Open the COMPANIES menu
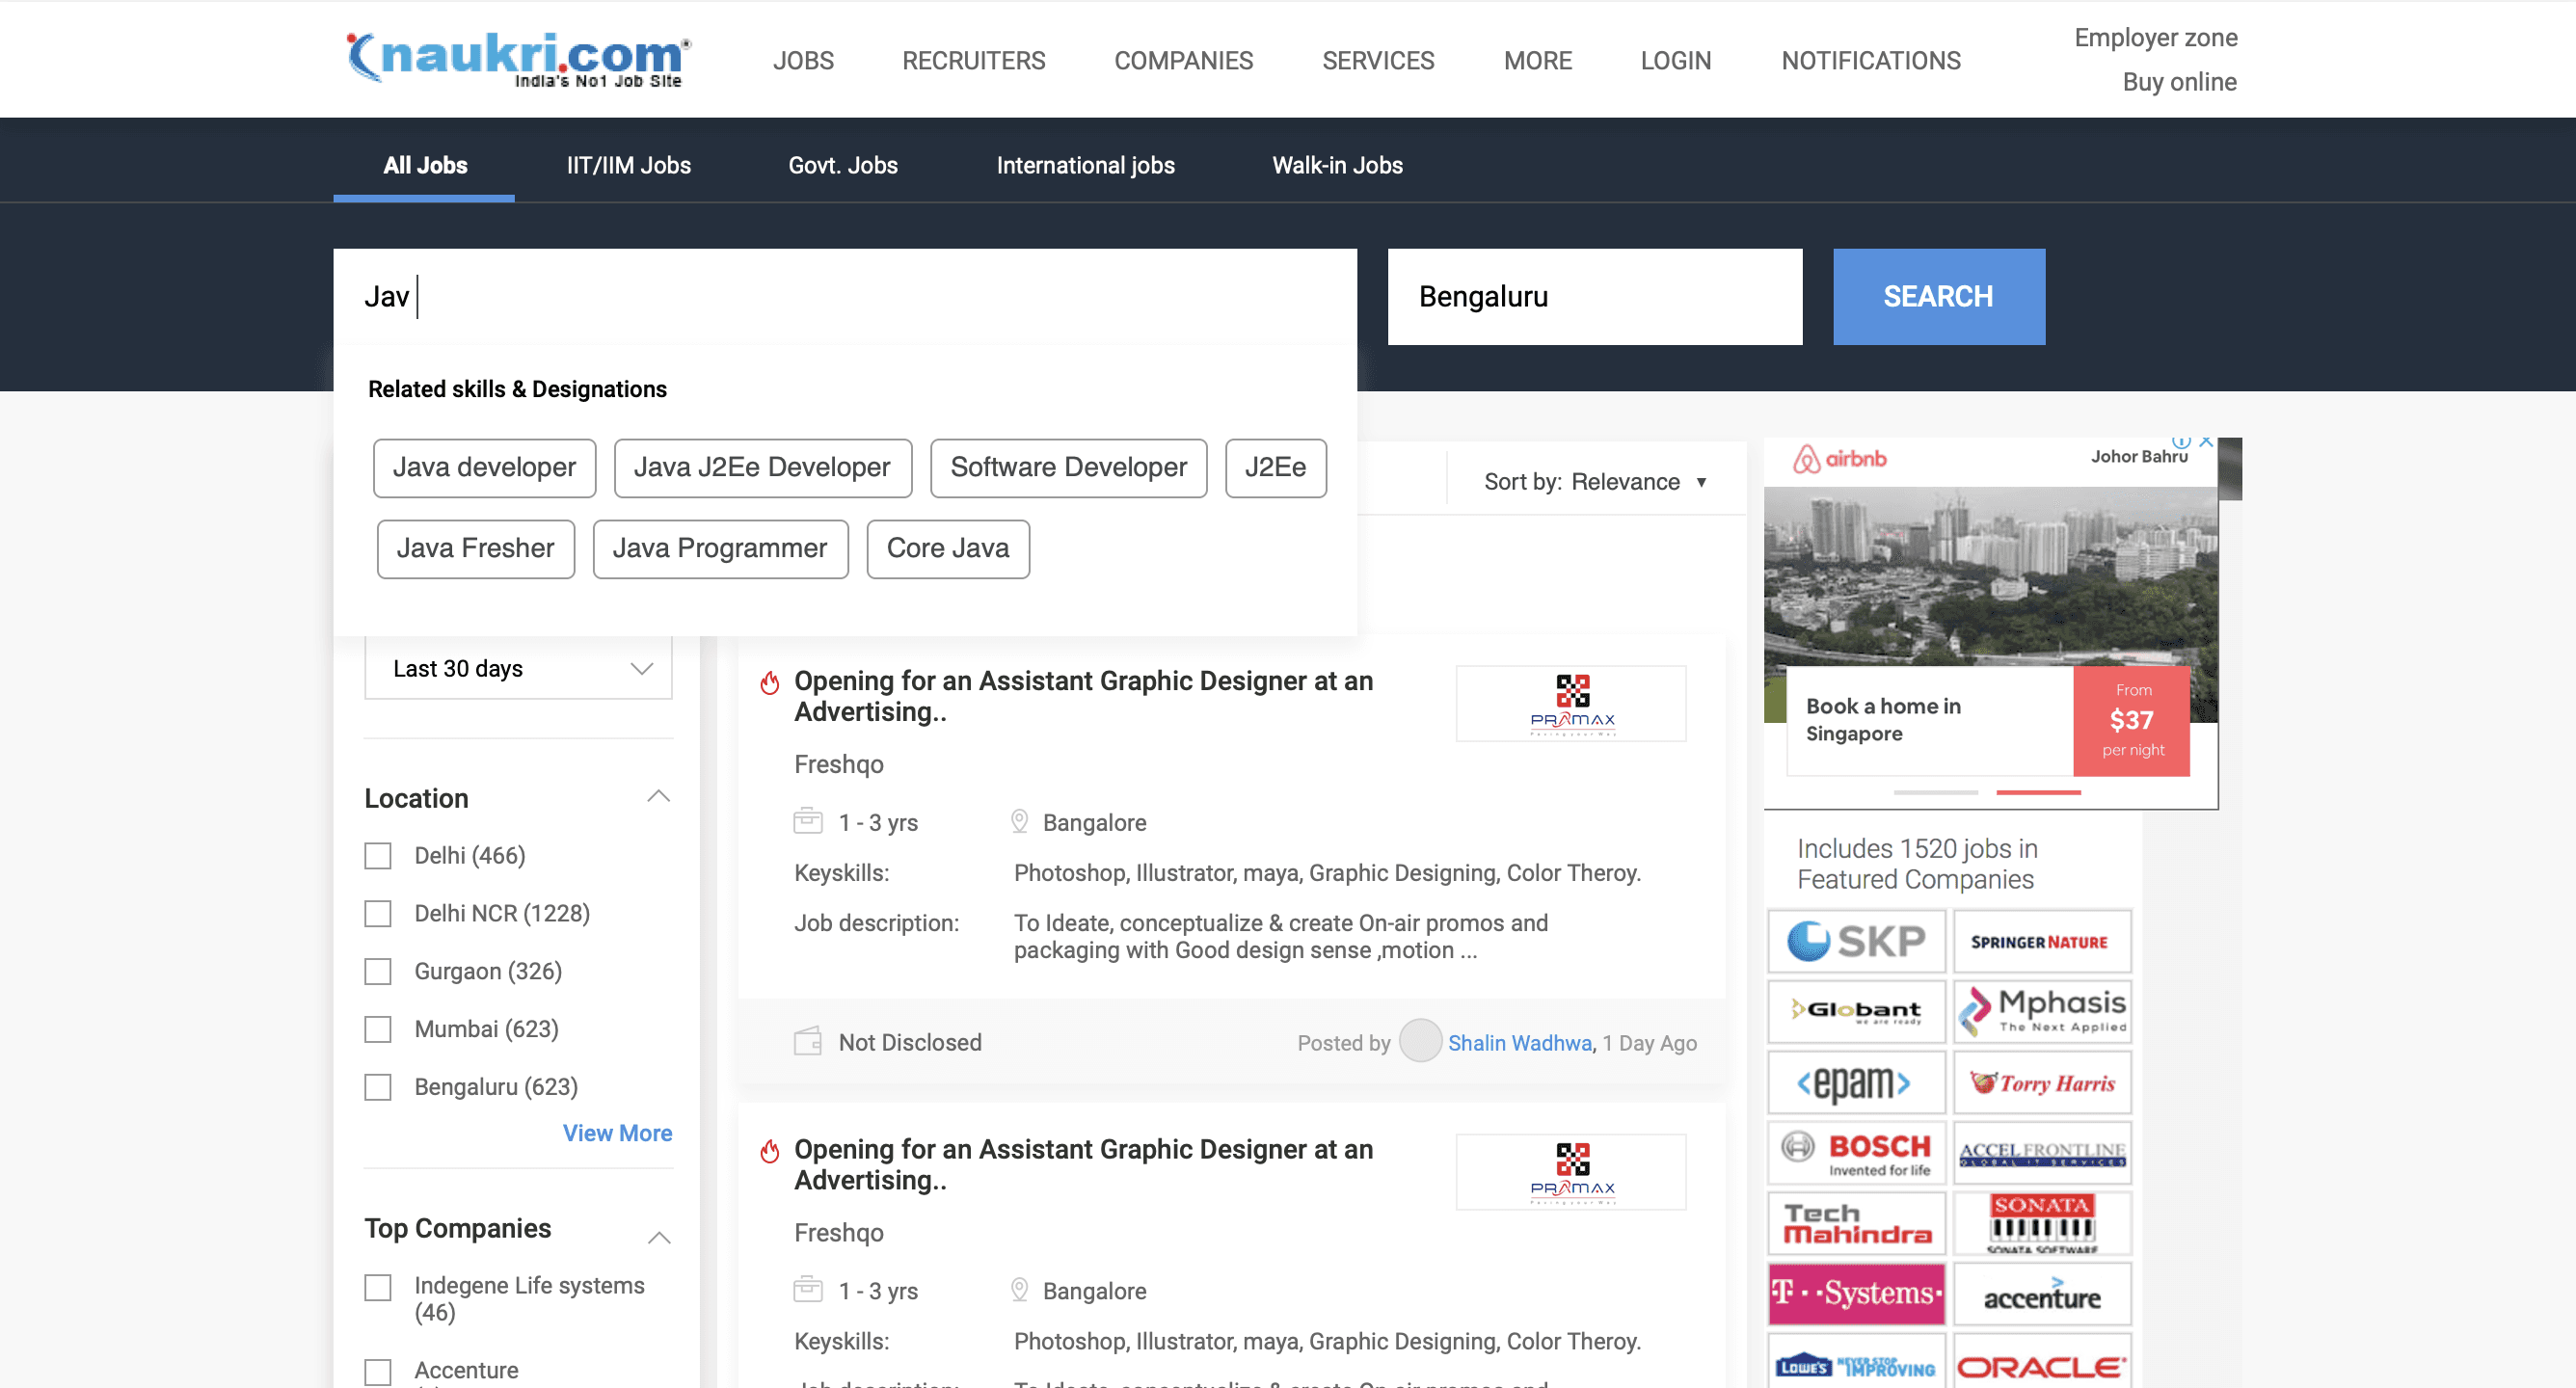The image size is (2576, 1388). (x=1183, y=61)
